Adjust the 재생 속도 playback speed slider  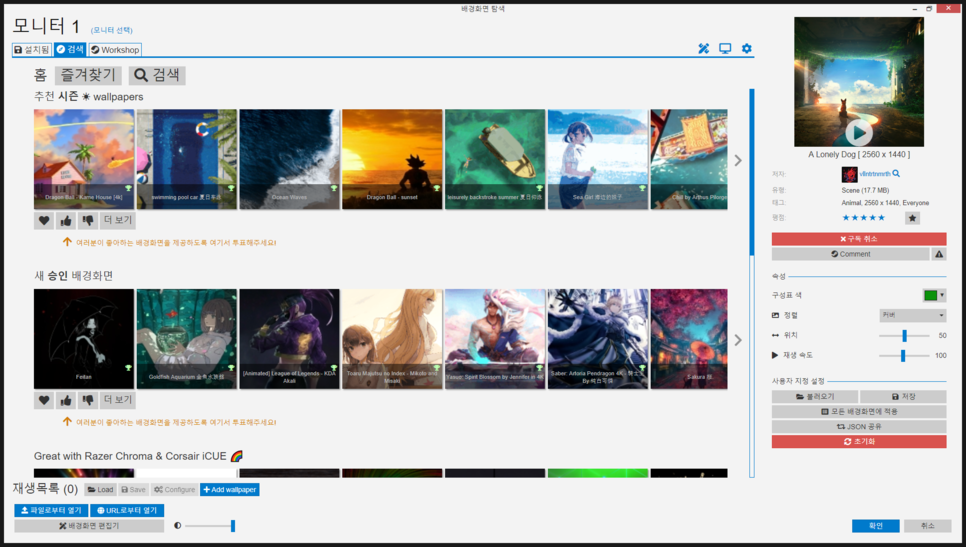point(904,355)
